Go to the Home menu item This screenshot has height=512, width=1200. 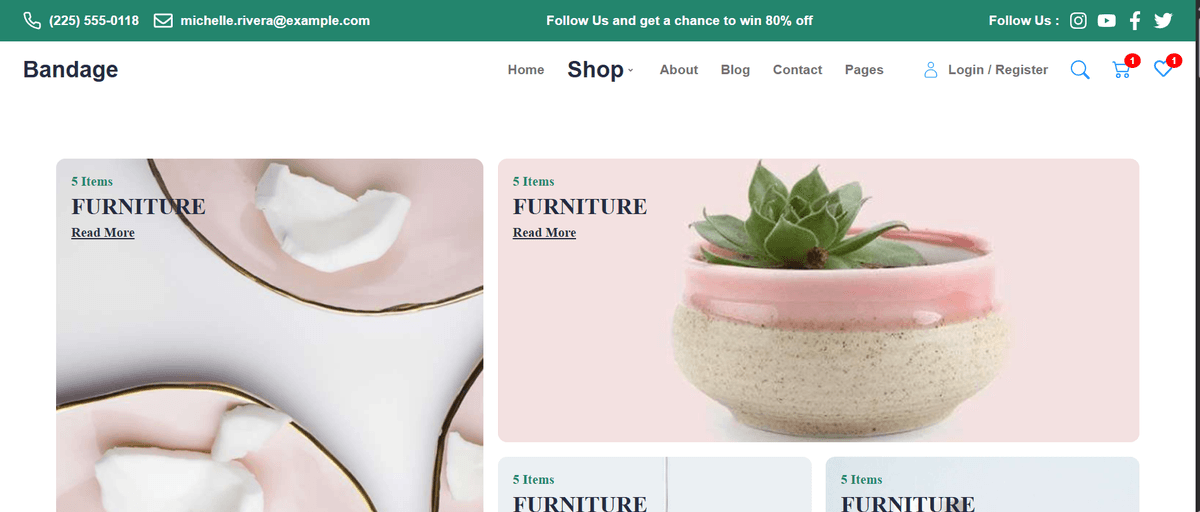pos(526,70)
